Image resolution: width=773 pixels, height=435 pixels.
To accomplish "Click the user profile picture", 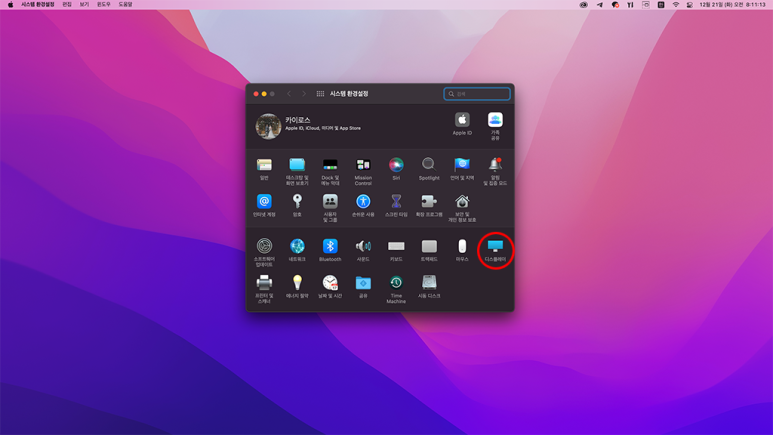I will [268, 126].
